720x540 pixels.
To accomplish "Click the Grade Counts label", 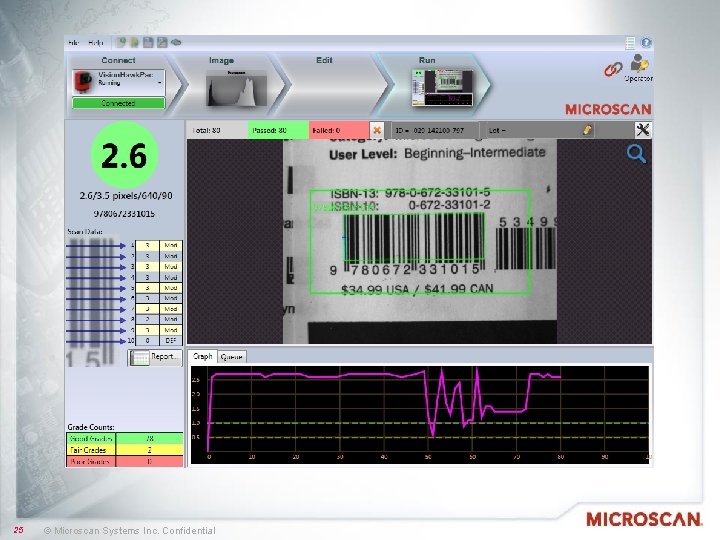I will point(91,427).
